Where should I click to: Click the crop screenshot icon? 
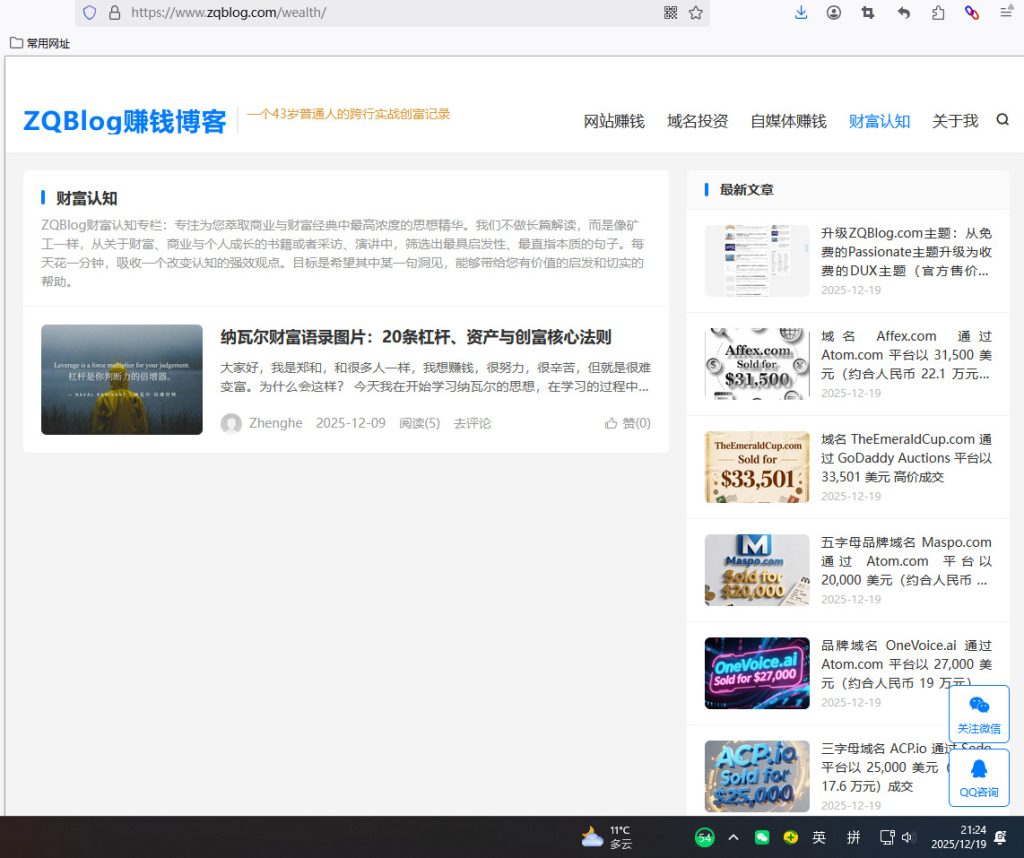click(868, 12)
